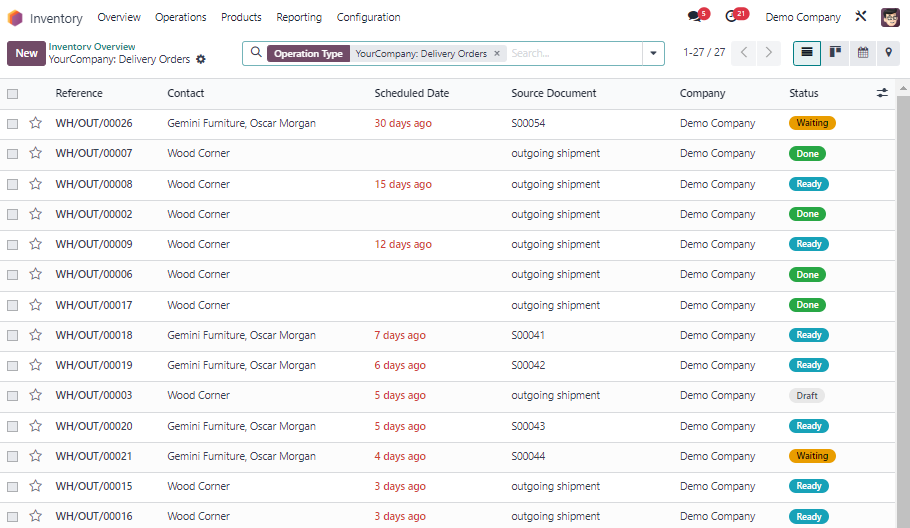This screenshot has height=528, width=910.
Task: Star the WH/OUT/00026 record
Action: (36, 123)
